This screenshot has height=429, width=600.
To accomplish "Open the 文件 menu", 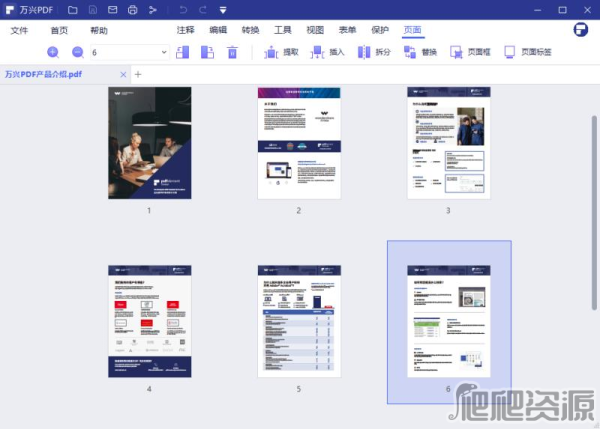I will (20, 31).
